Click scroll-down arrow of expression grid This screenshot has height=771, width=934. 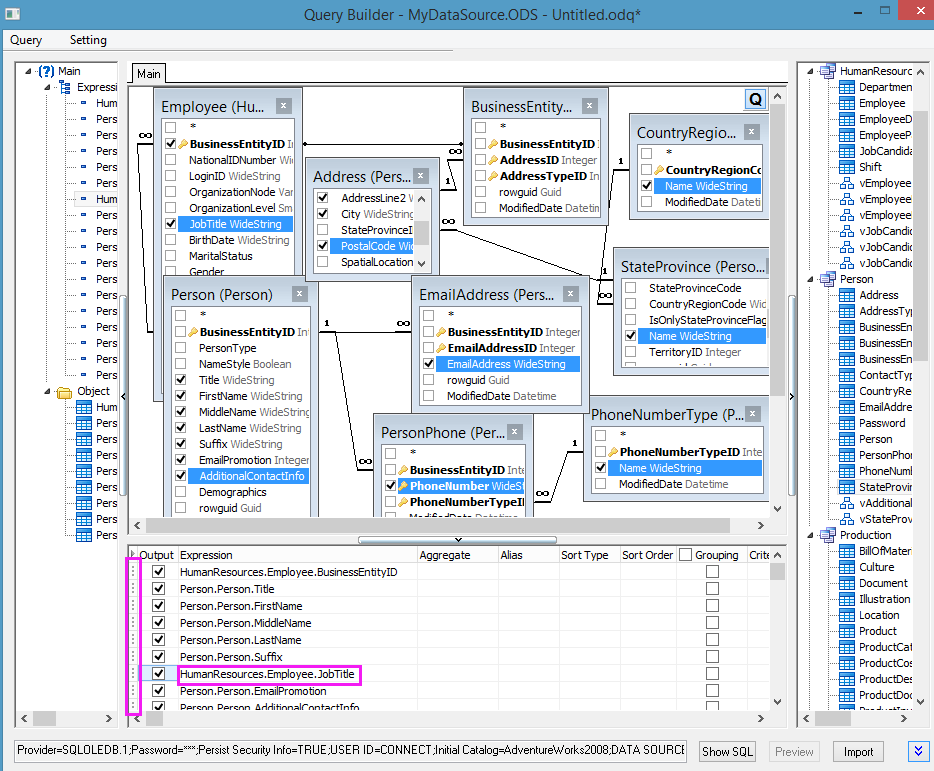777,701
